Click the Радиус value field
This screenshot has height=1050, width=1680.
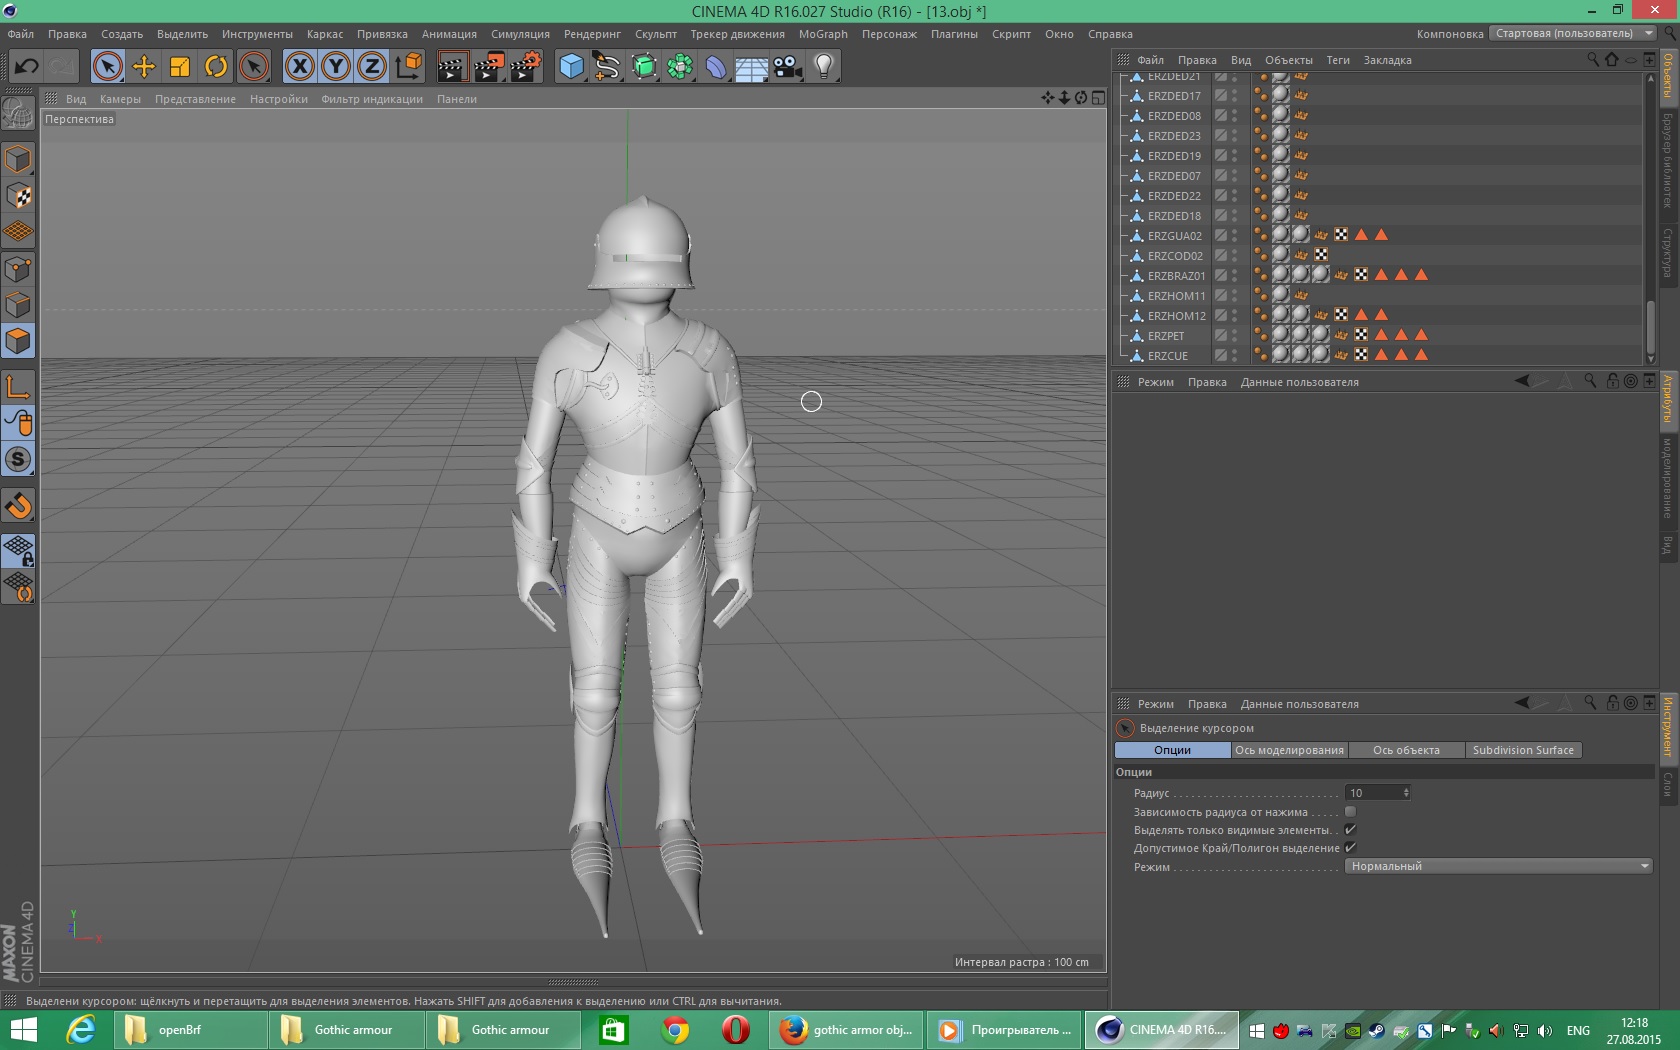(1373, 793)
